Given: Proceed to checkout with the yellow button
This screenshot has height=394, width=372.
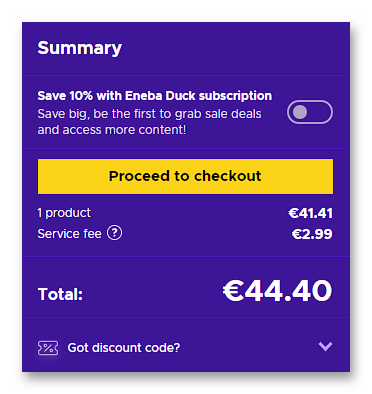Looking at the screenshot, I should [185, 176].
